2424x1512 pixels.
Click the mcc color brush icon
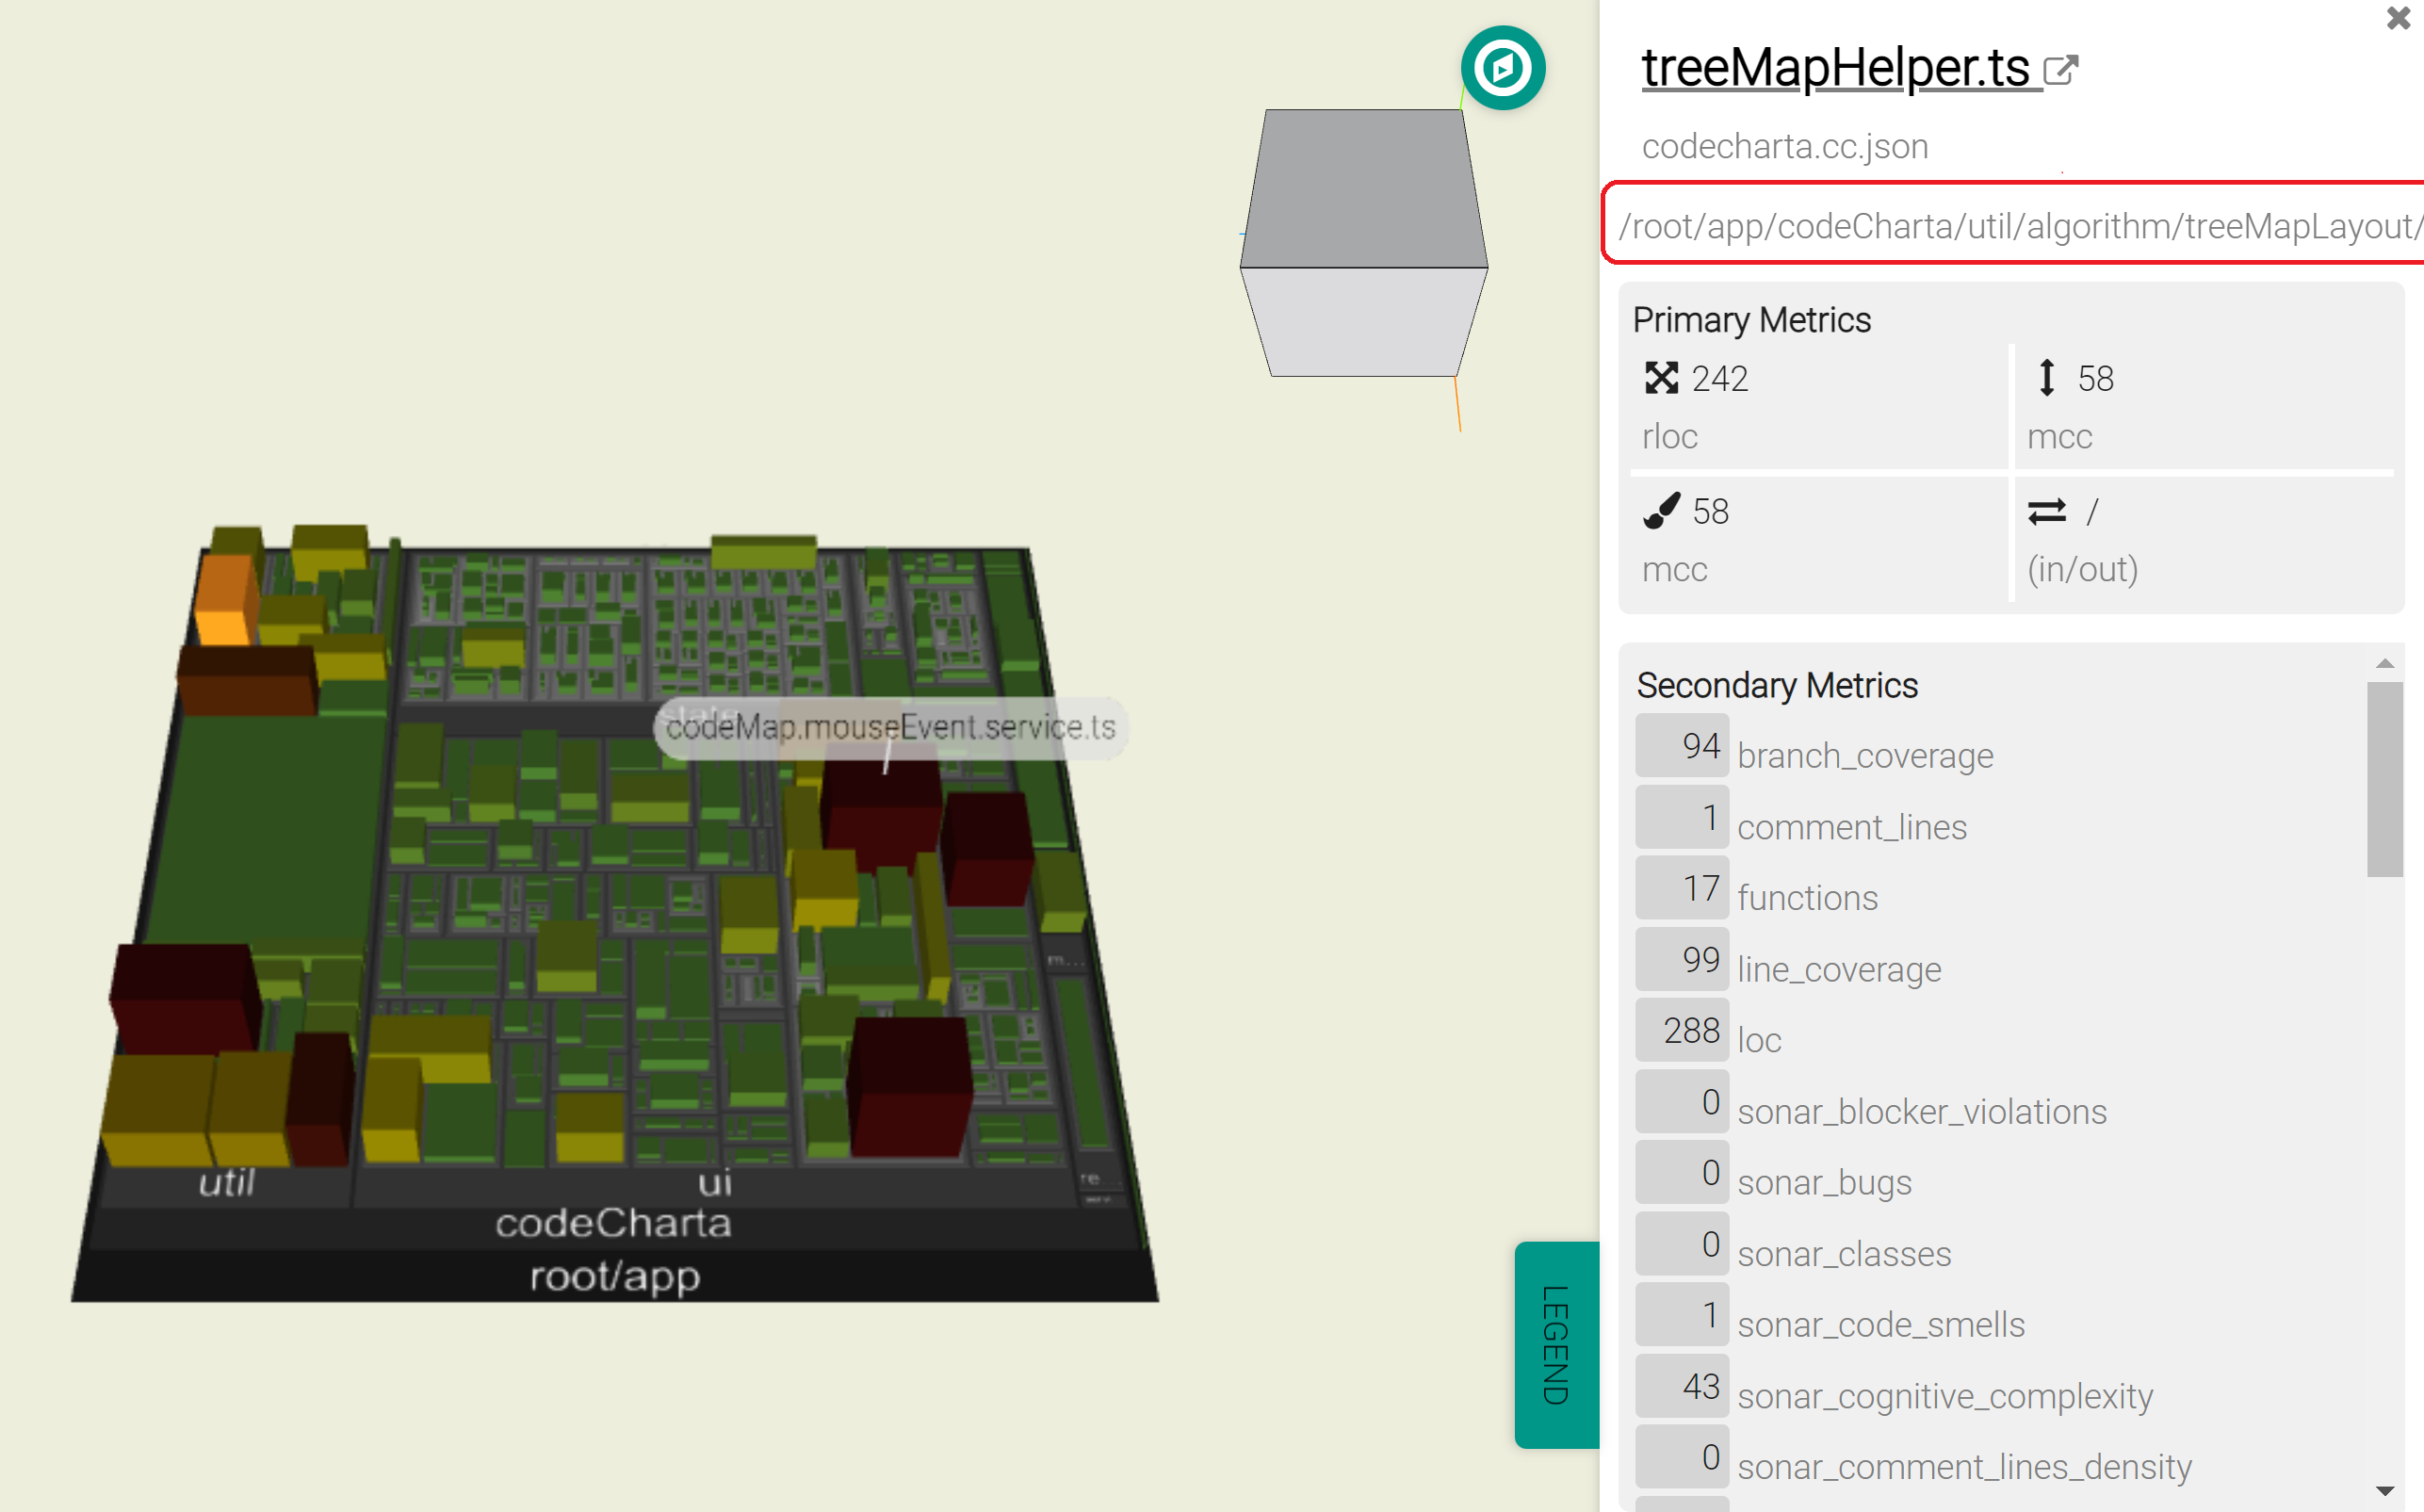[1661, 511]
